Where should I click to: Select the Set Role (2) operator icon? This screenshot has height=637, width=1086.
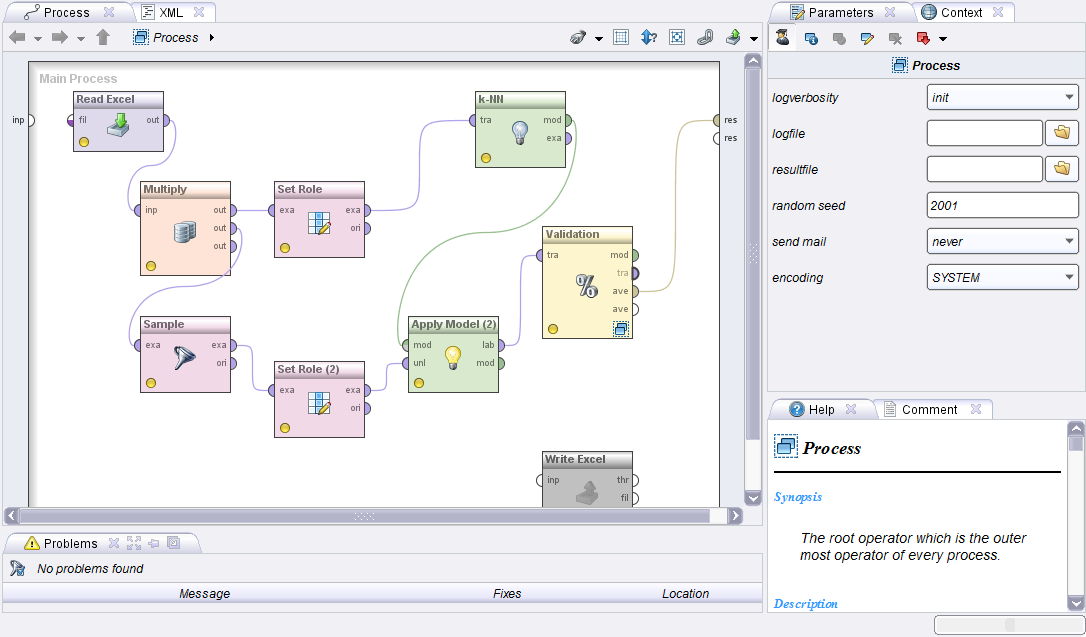tap(319, 403)
